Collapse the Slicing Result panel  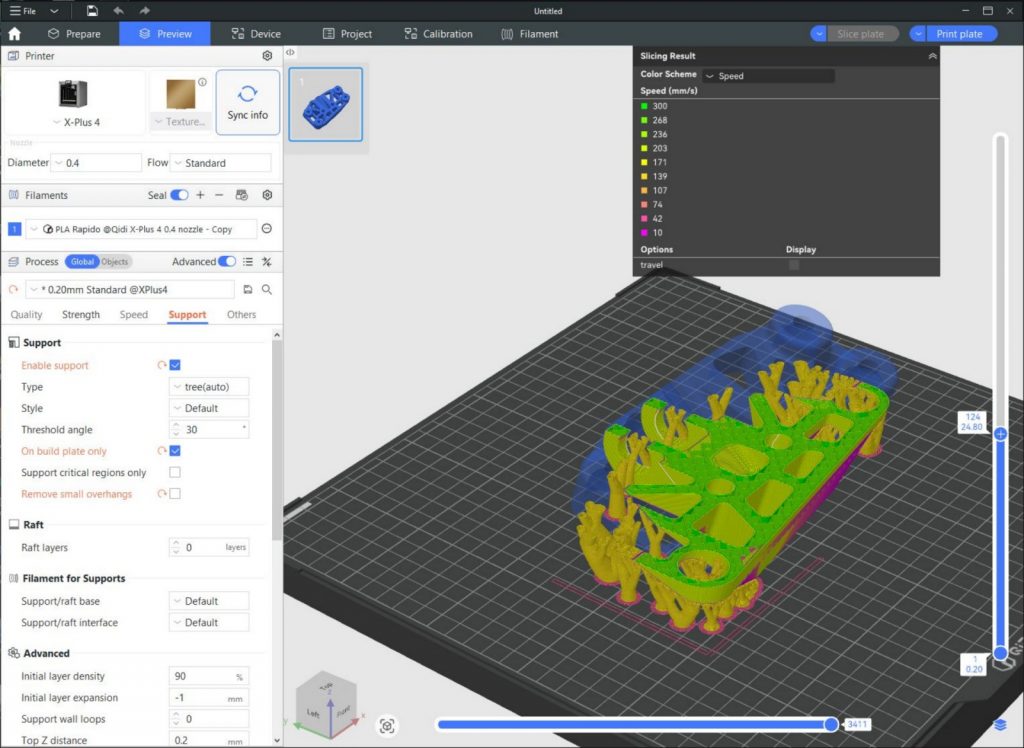coord(932,57)
